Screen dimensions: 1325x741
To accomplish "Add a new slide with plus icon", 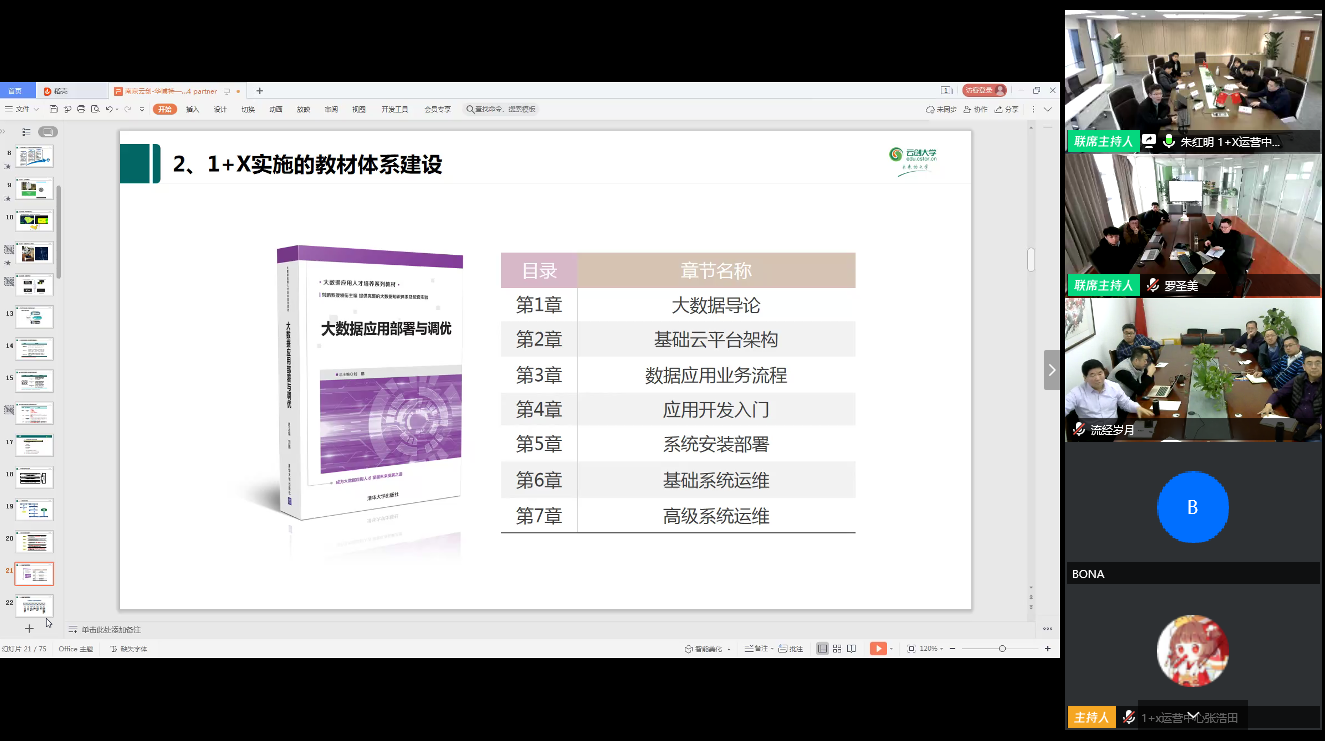I will tap(29, 628).
